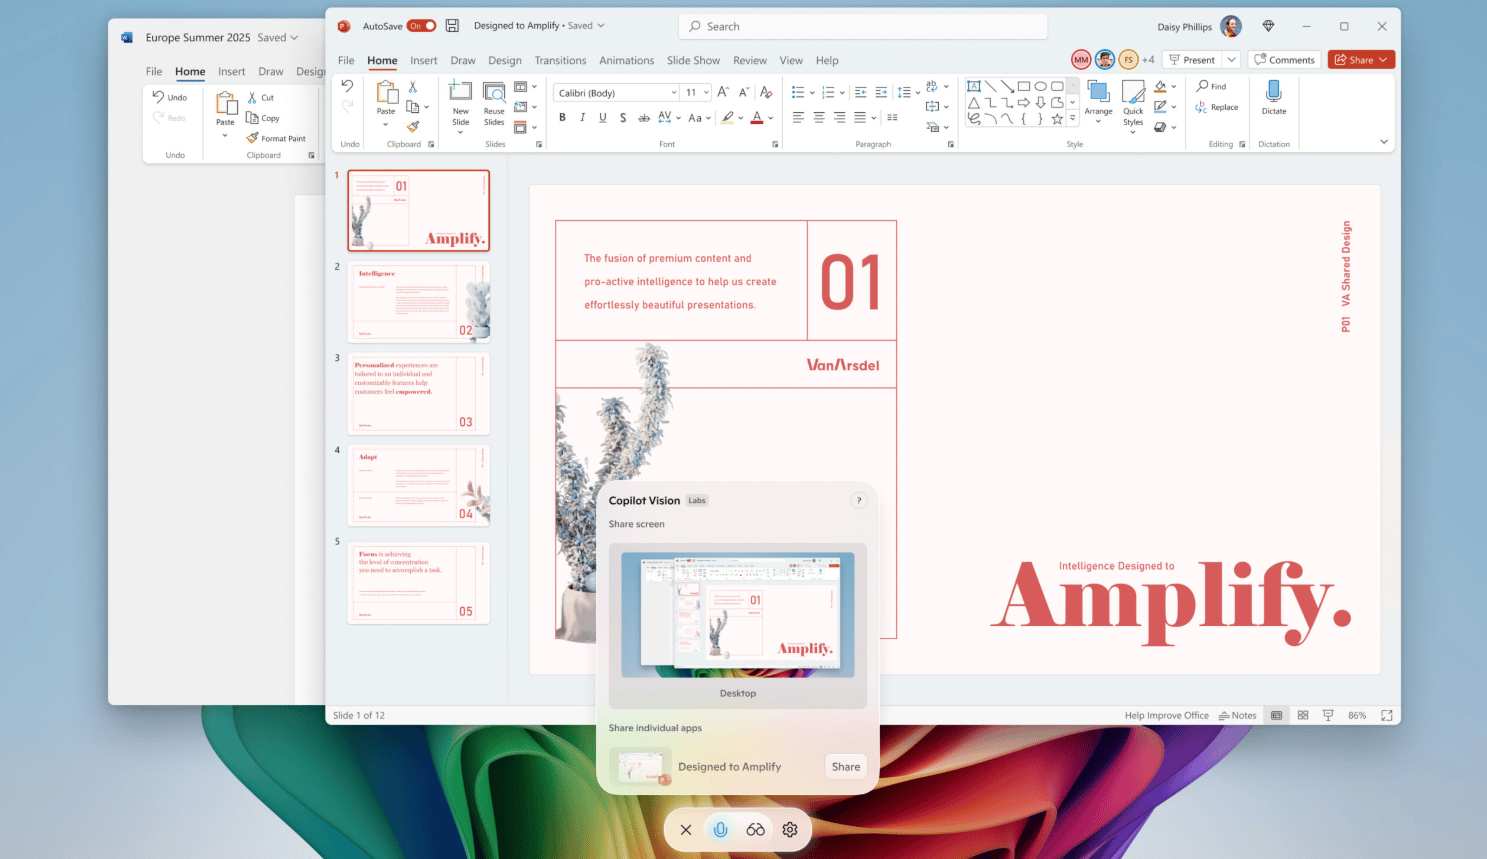Click the red Share button

tap(1361, 60)
